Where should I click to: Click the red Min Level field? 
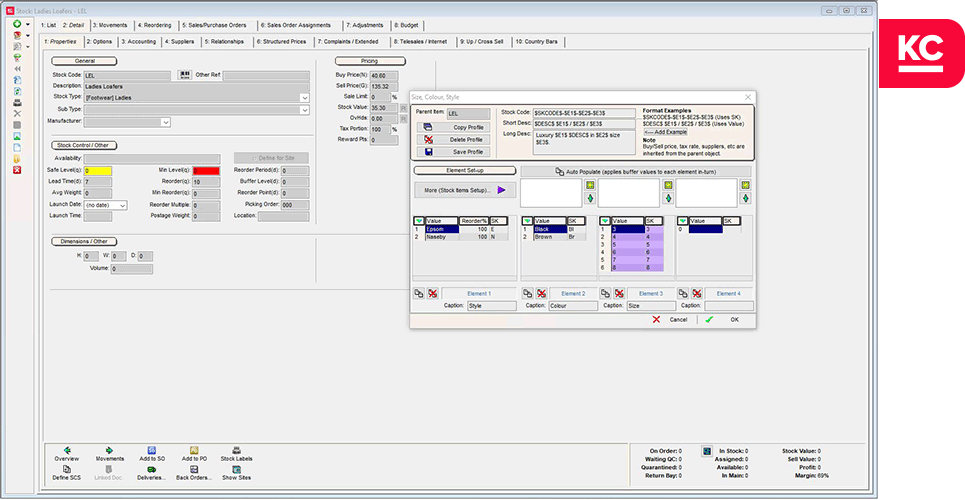coord(206,171)
